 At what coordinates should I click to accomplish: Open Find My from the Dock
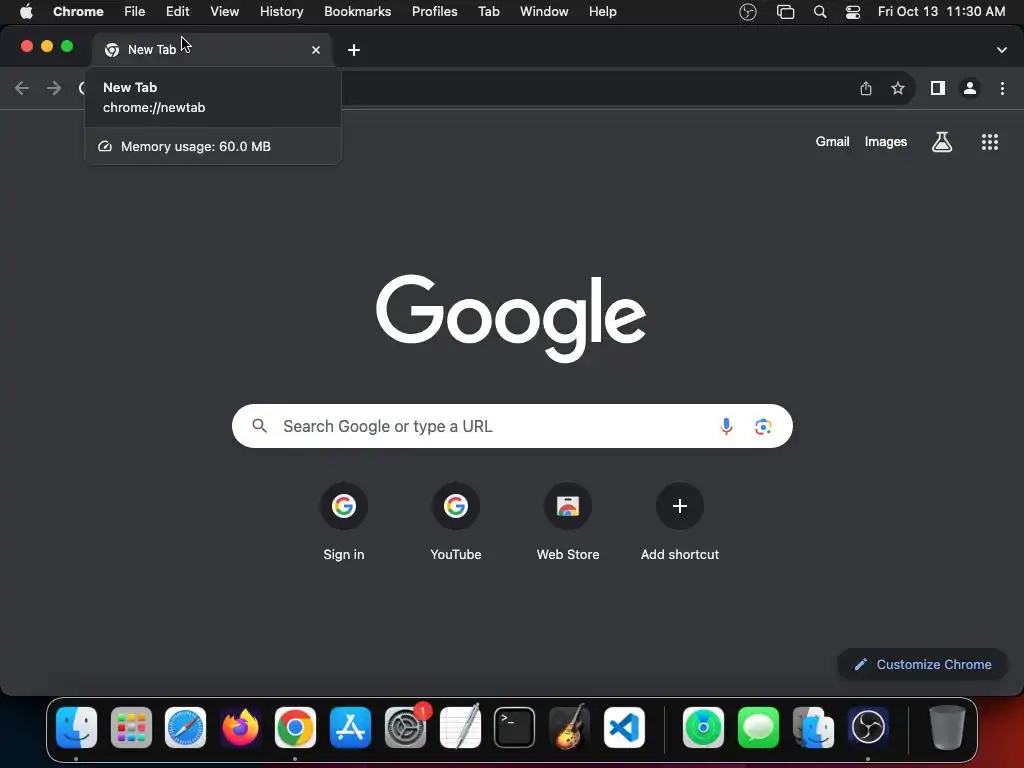coord(703,728)
